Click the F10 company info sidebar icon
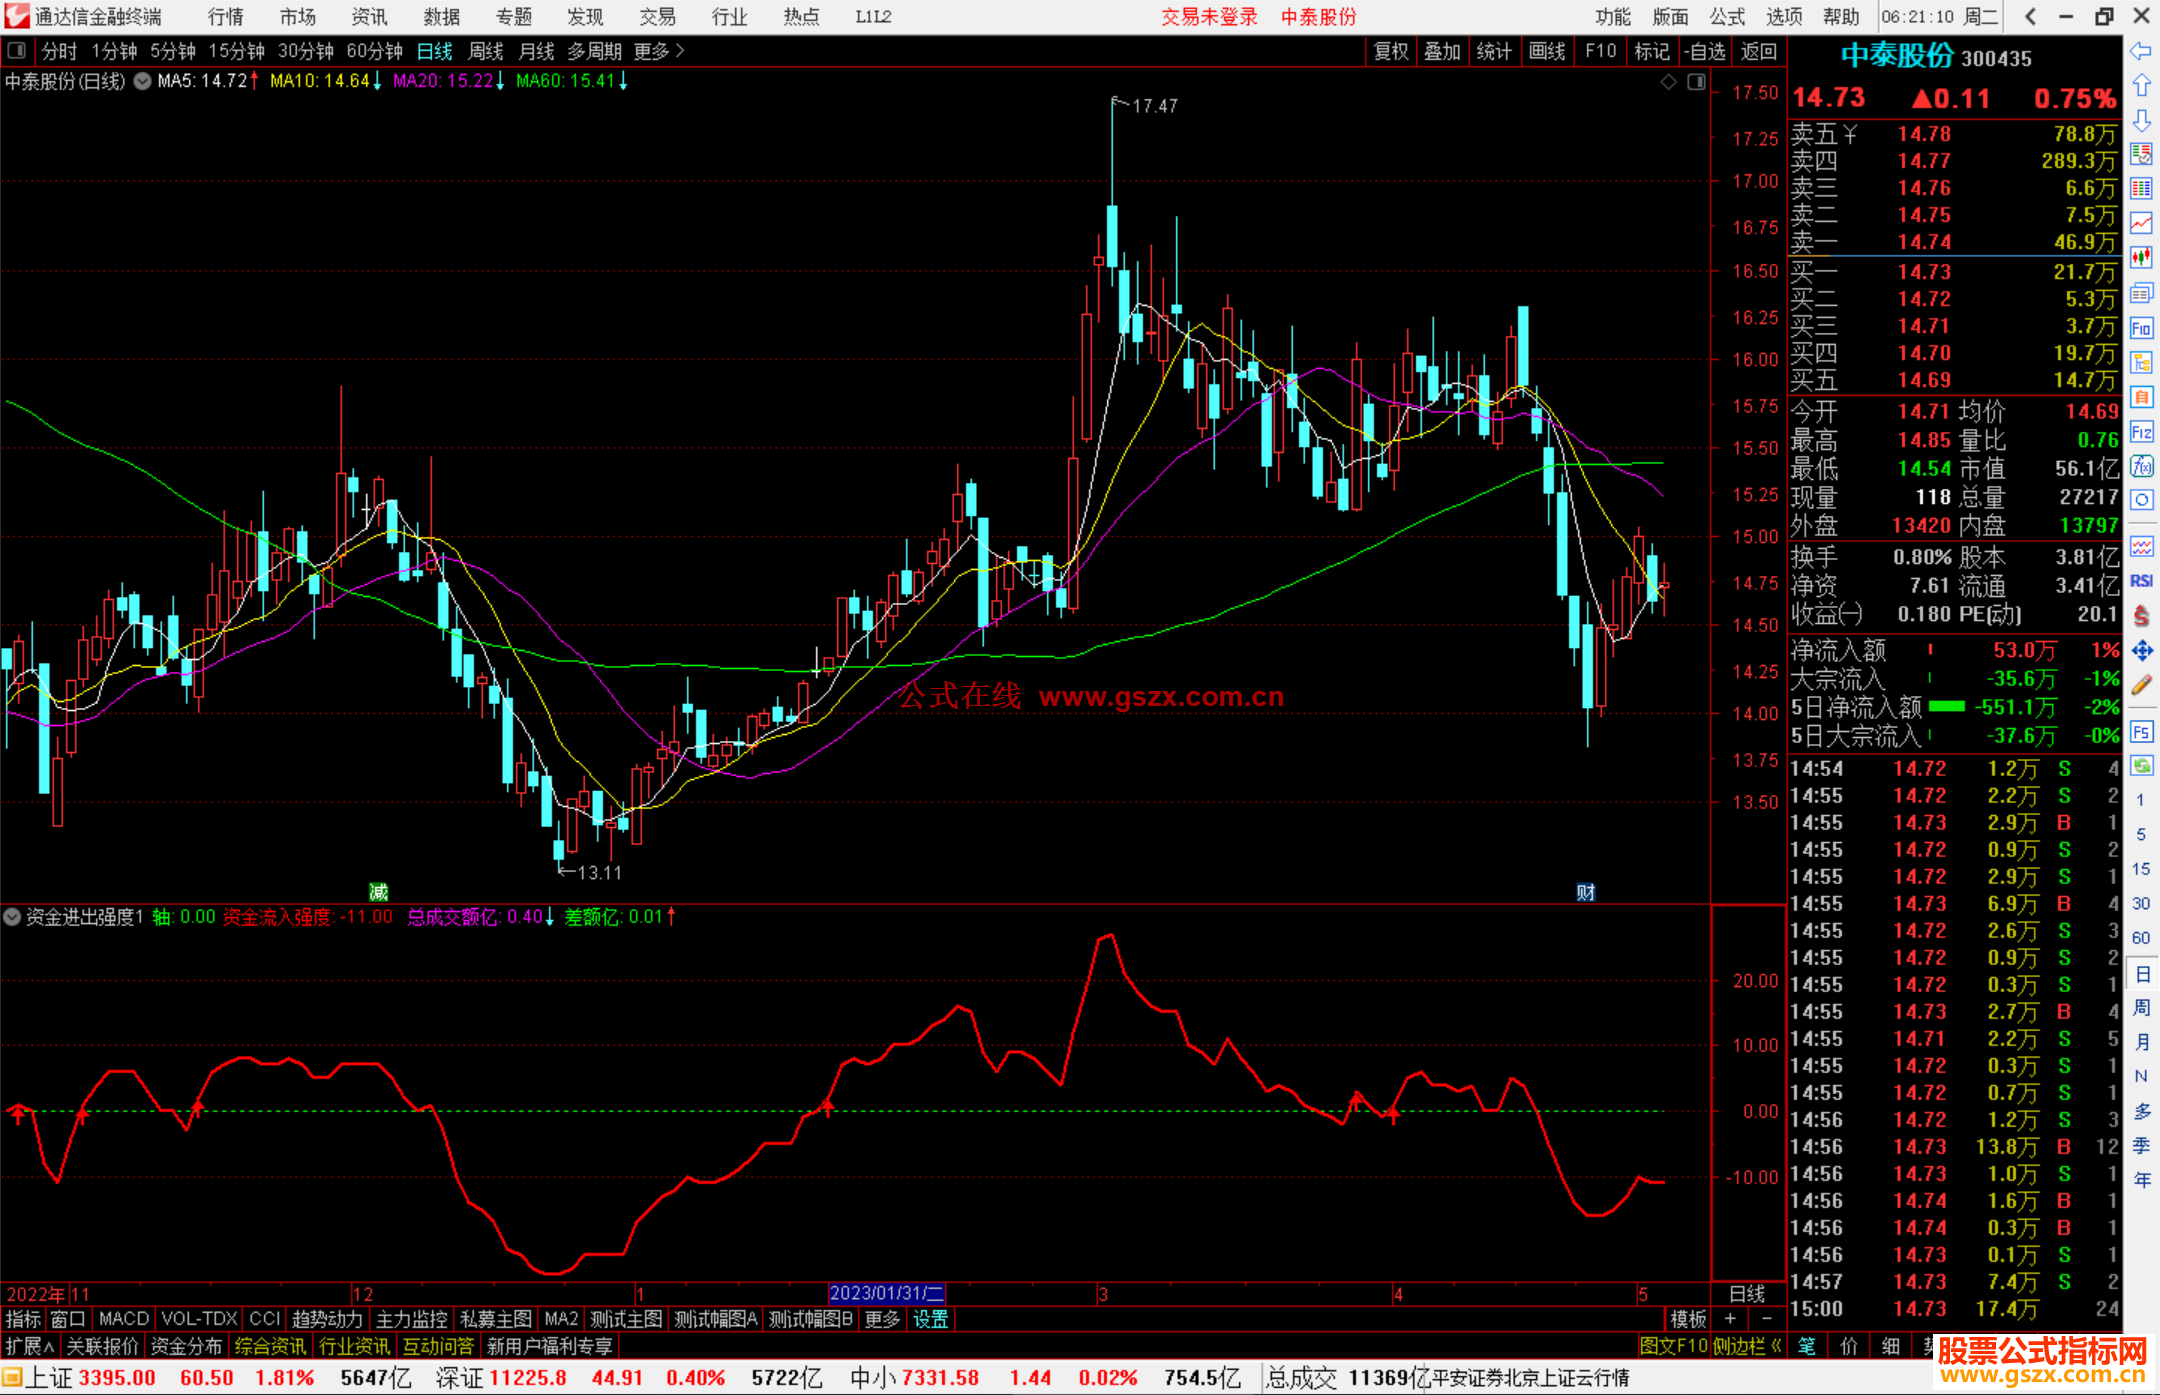The height and width of the screenshot is (1395, 2160). point(2141,328)
